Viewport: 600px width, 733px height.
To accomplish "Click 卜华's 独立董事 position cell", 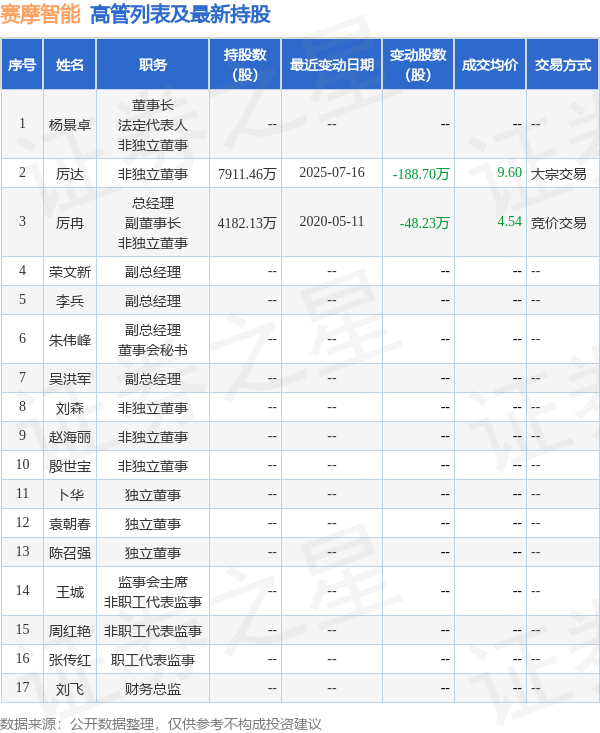I will [x=152, y=495].
